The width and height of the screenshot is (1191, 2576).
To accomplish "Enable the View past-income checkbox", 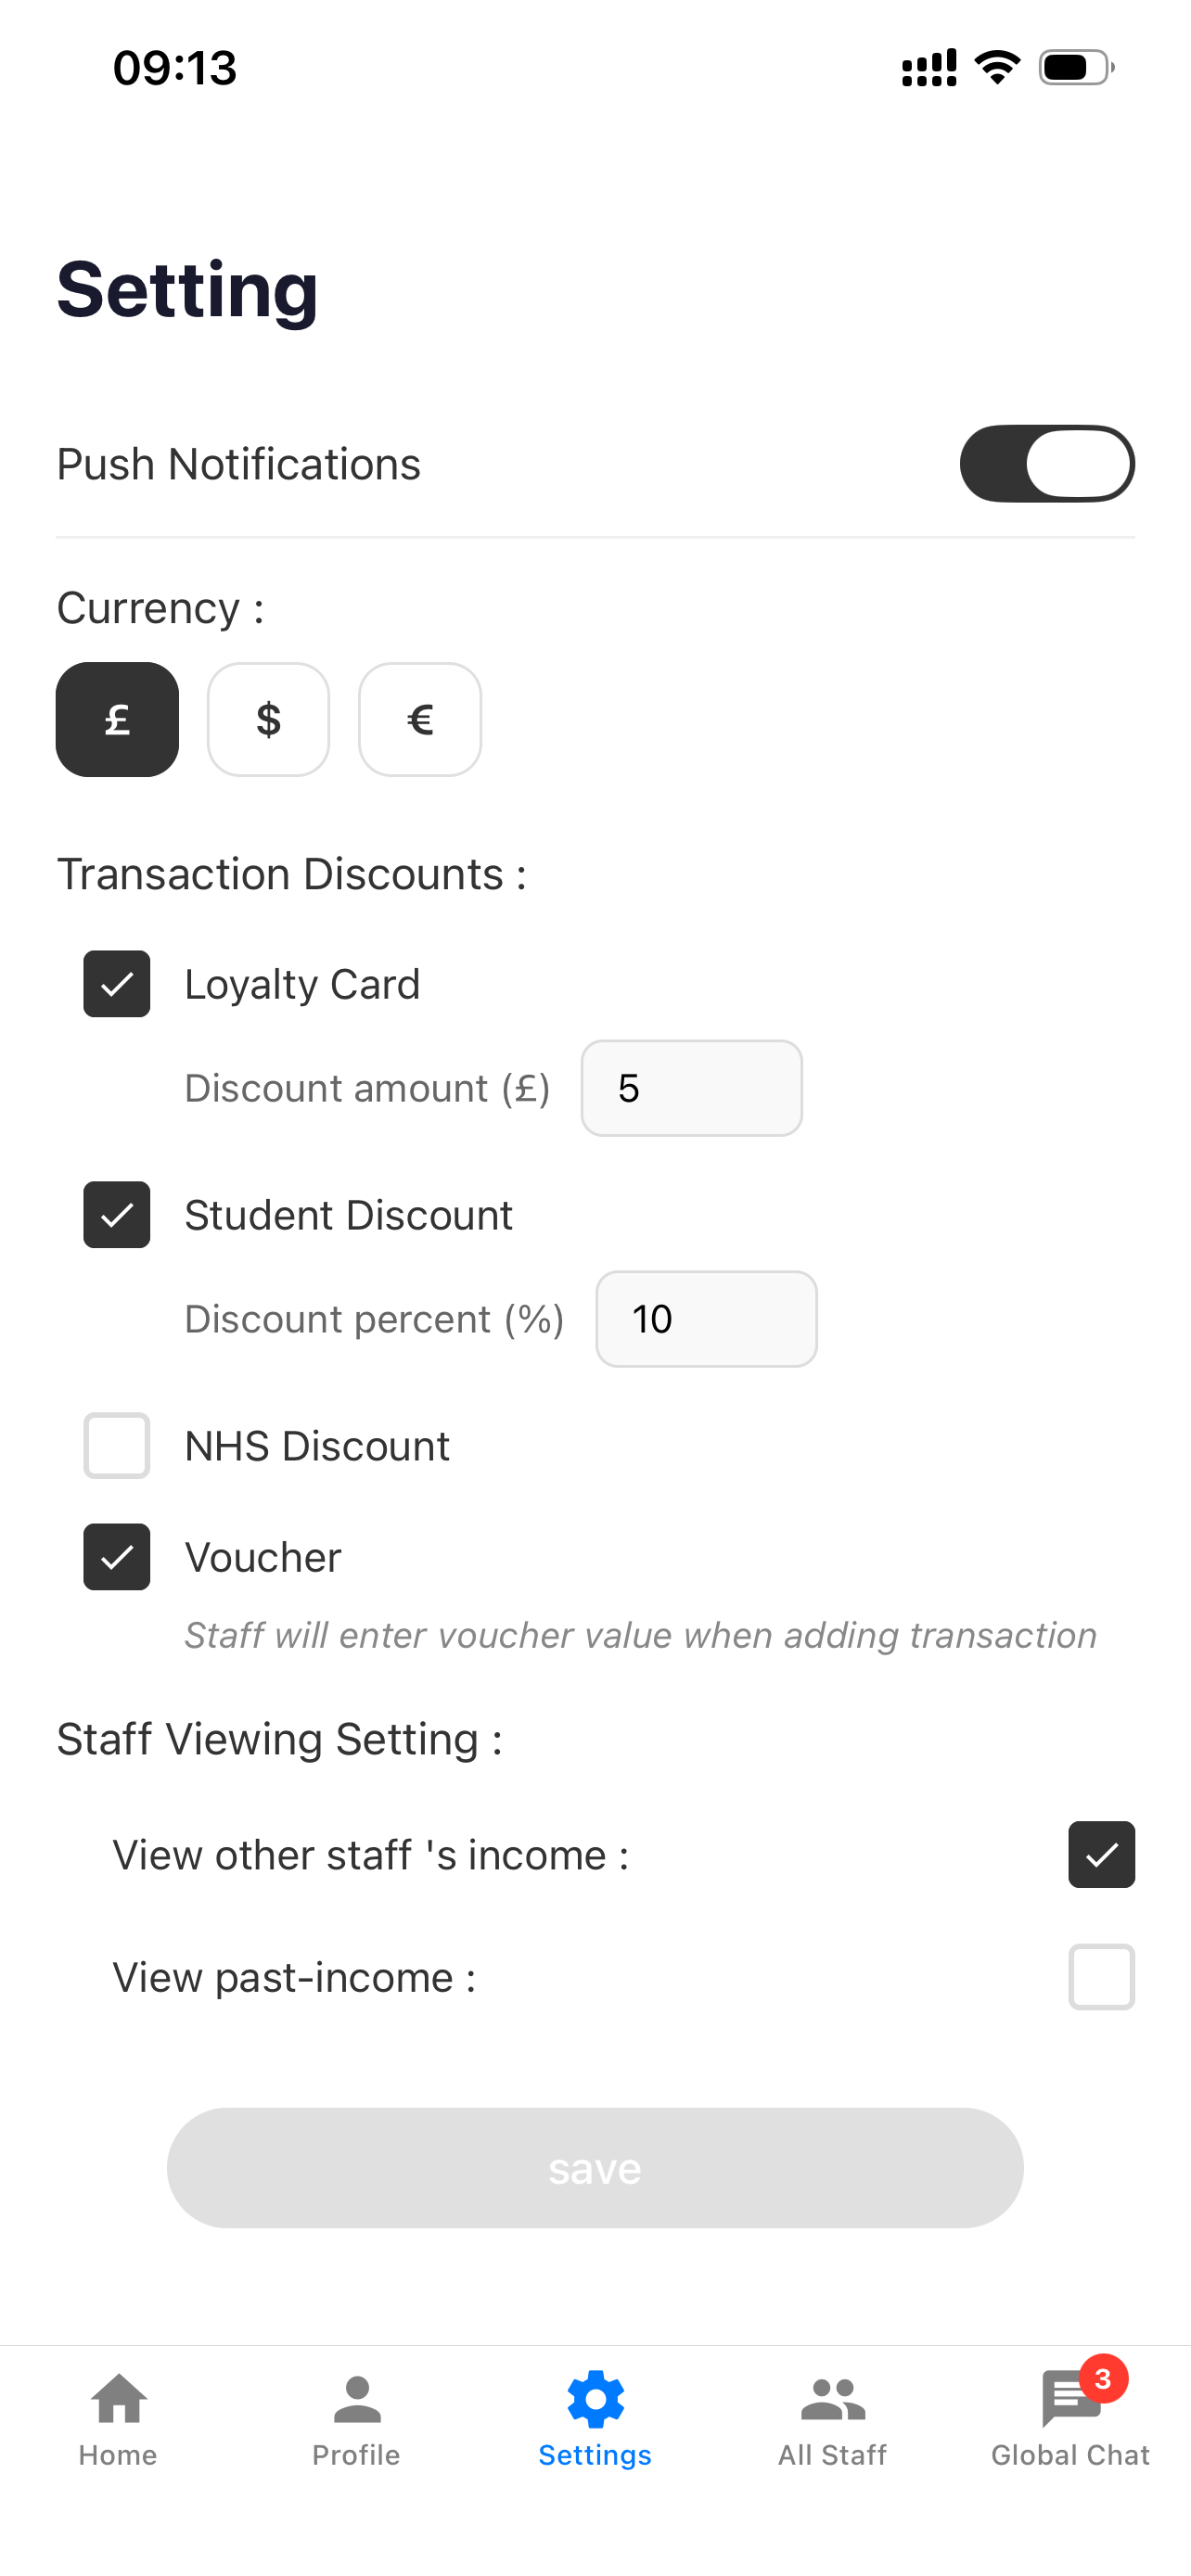I will (x=1101, y=1977).
